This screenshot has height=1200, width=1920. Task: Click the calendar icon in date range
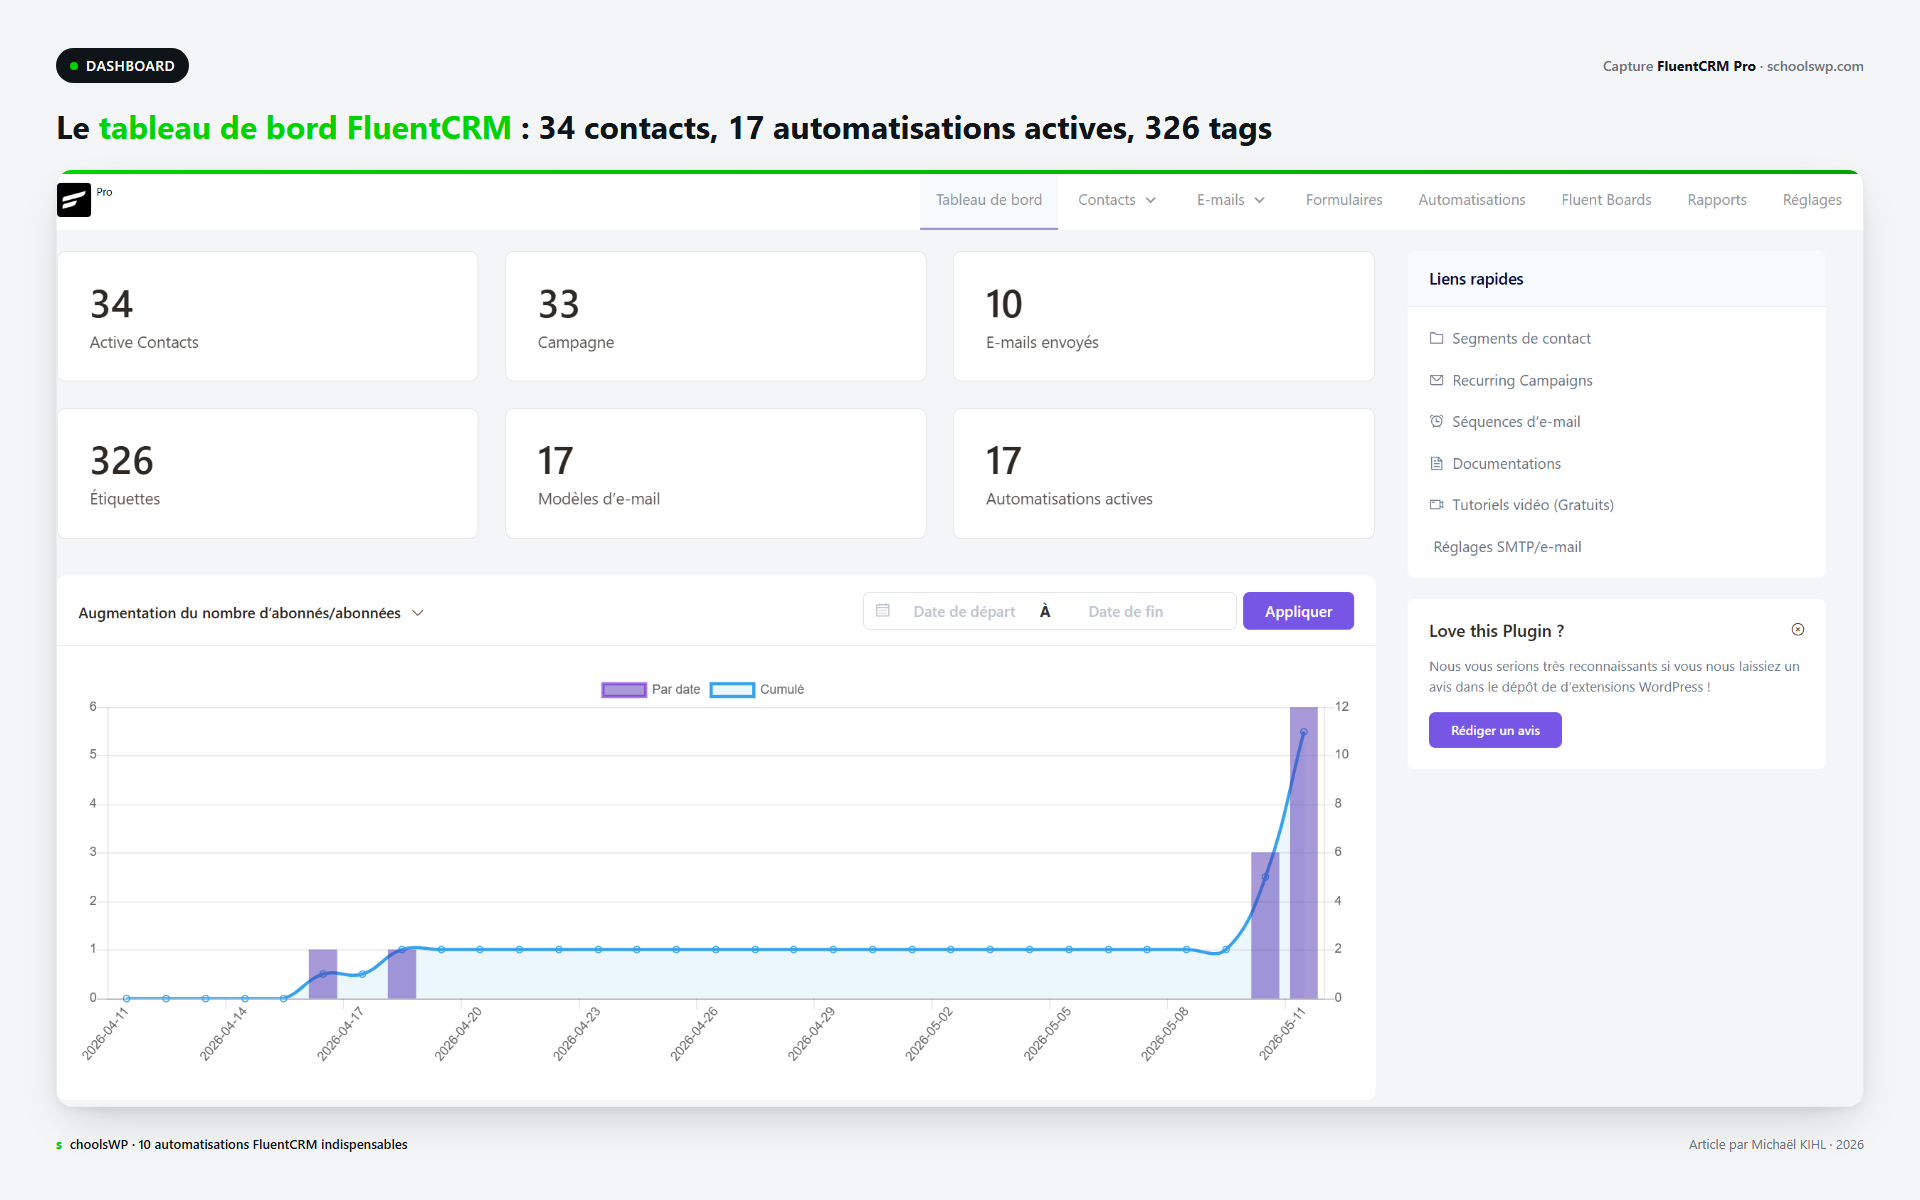click(883, 610)
